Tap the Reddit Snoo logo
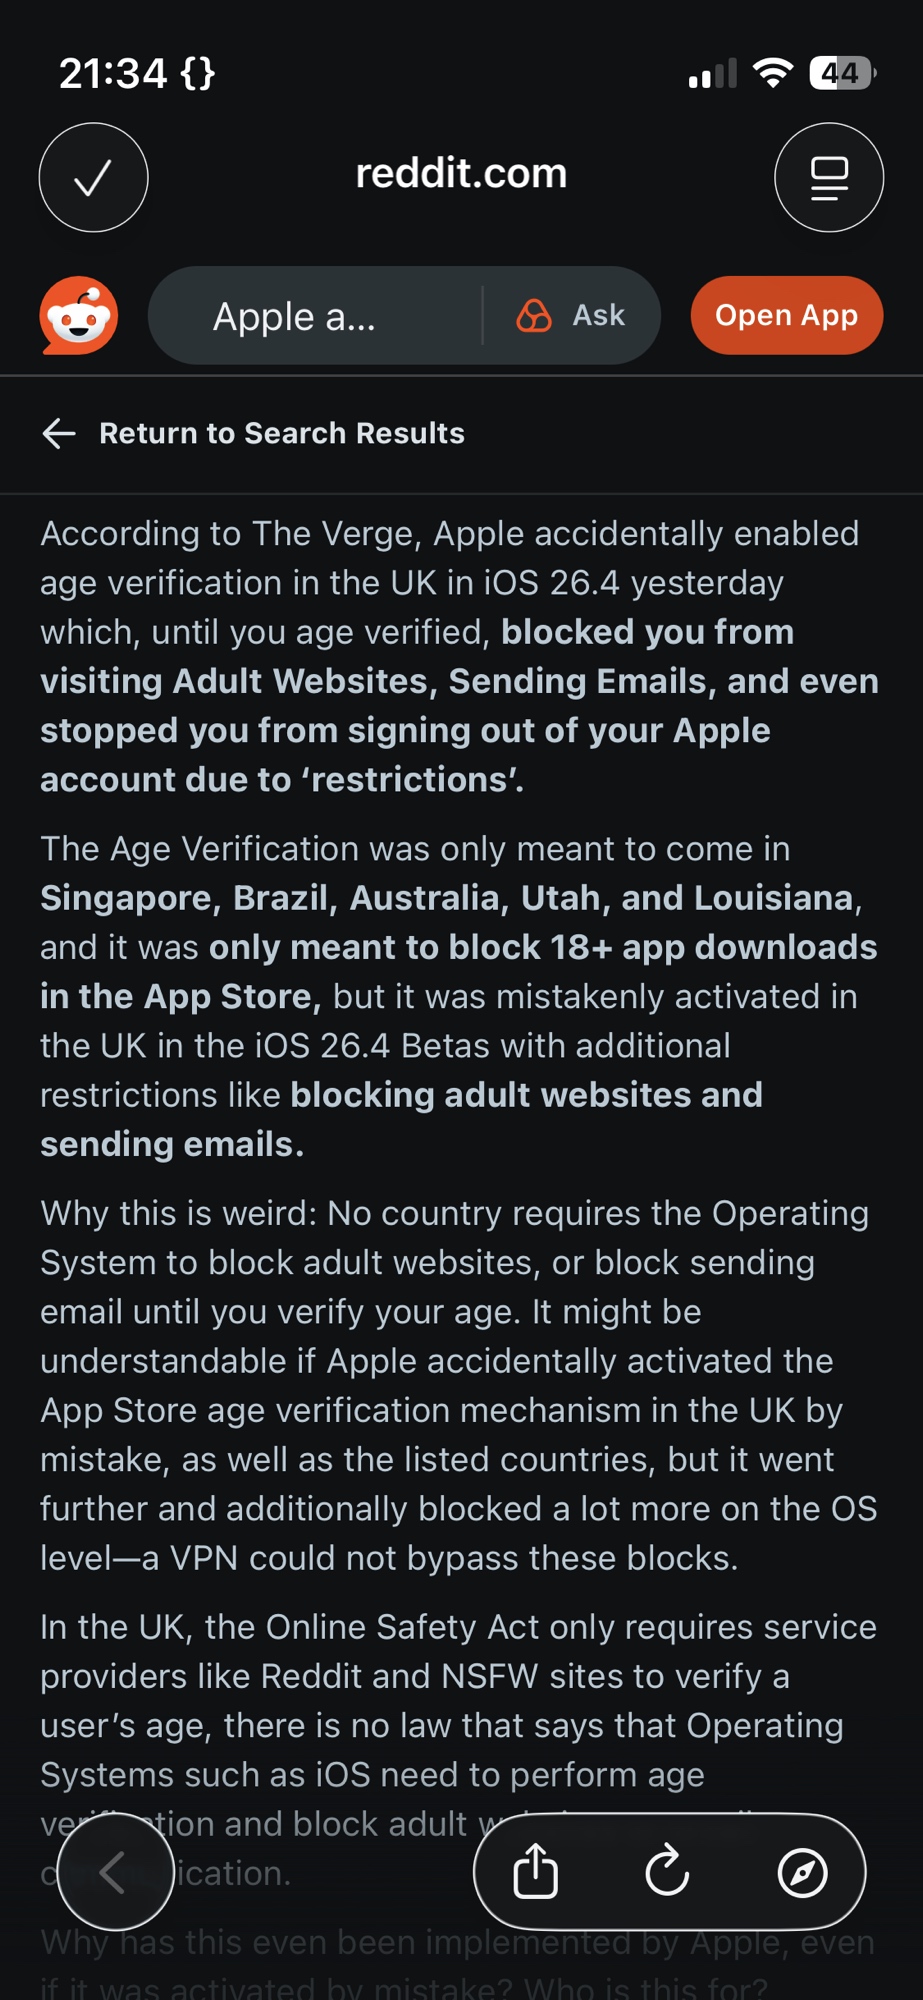This screenshot has width=923, height=2000. coord(79,316)
